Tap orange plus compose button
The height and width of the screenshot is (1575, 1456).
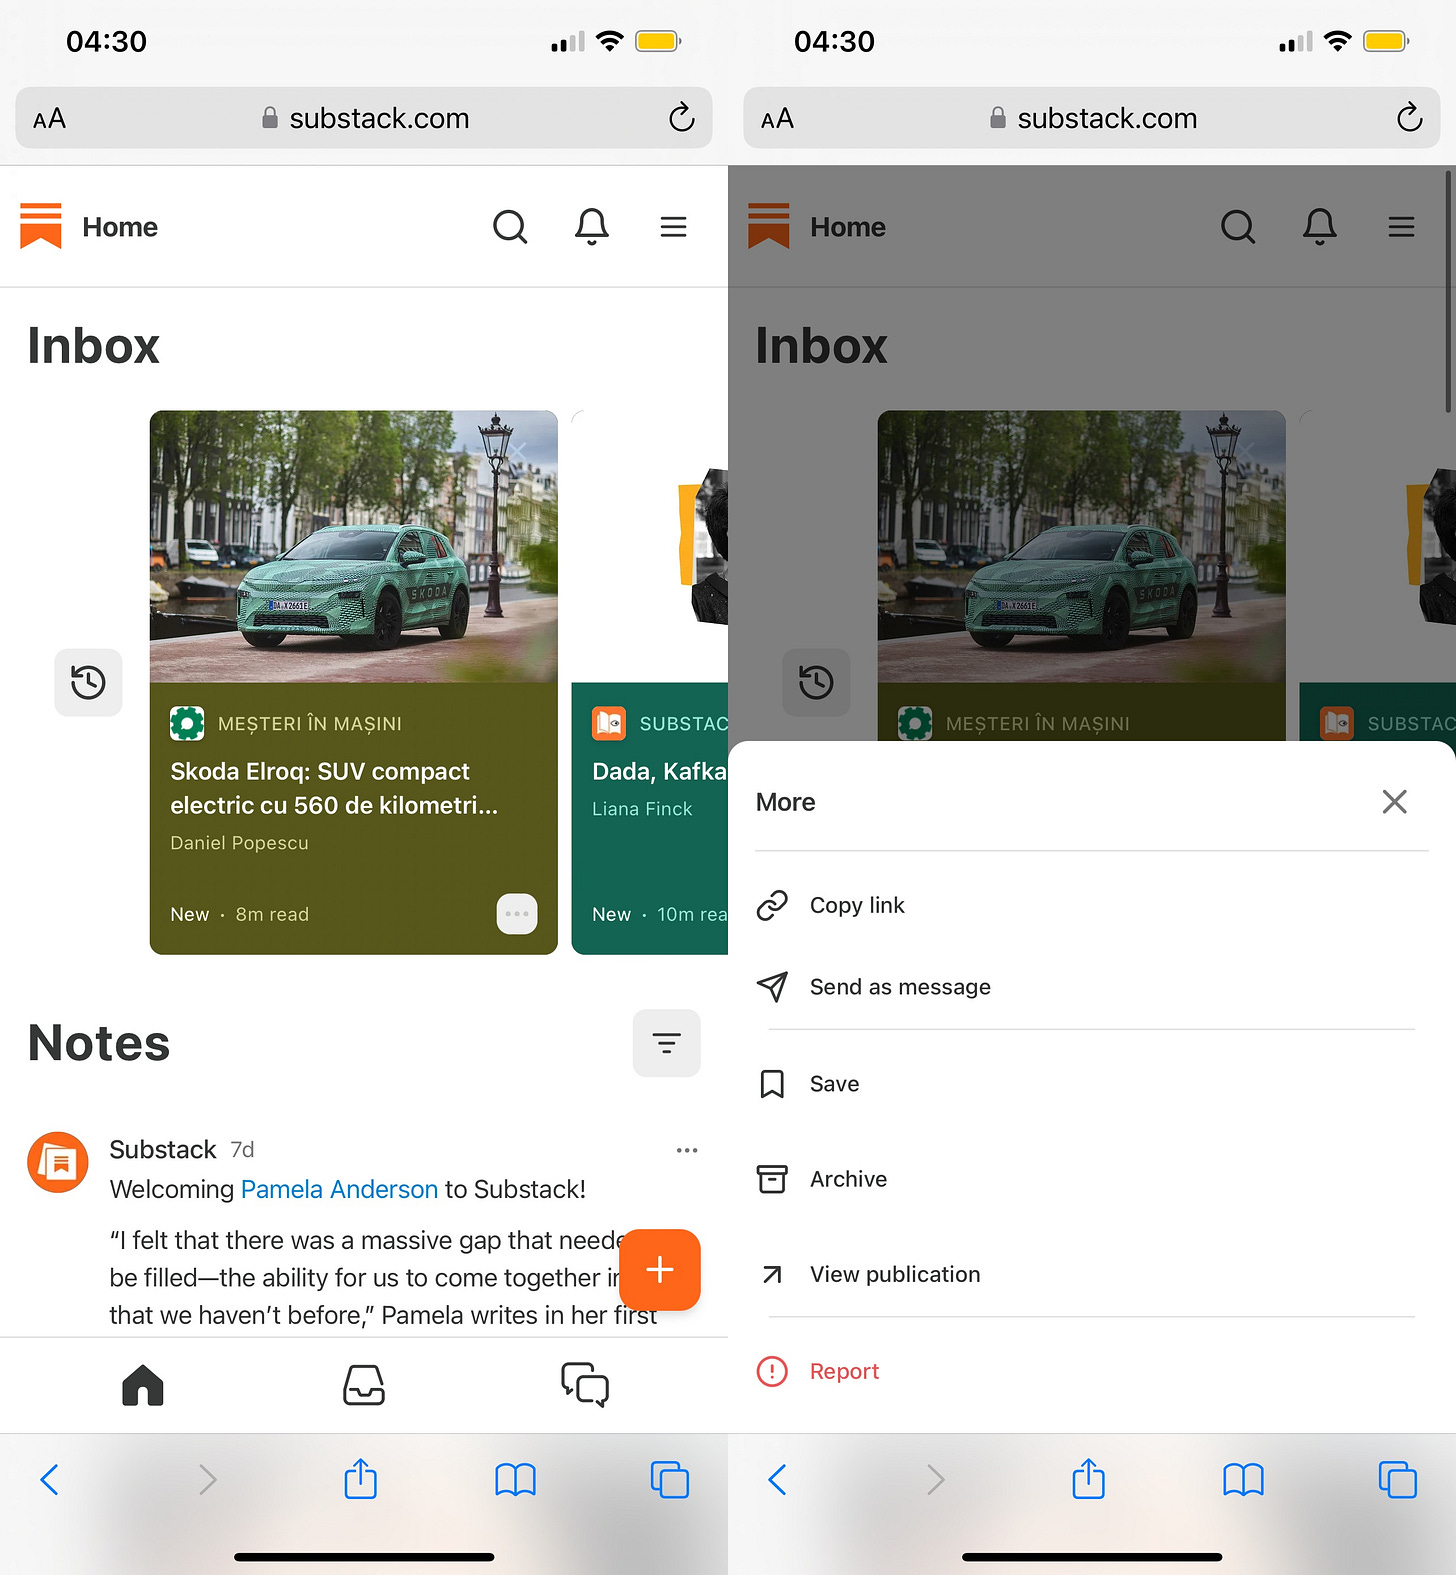(x=660, y=1270)
